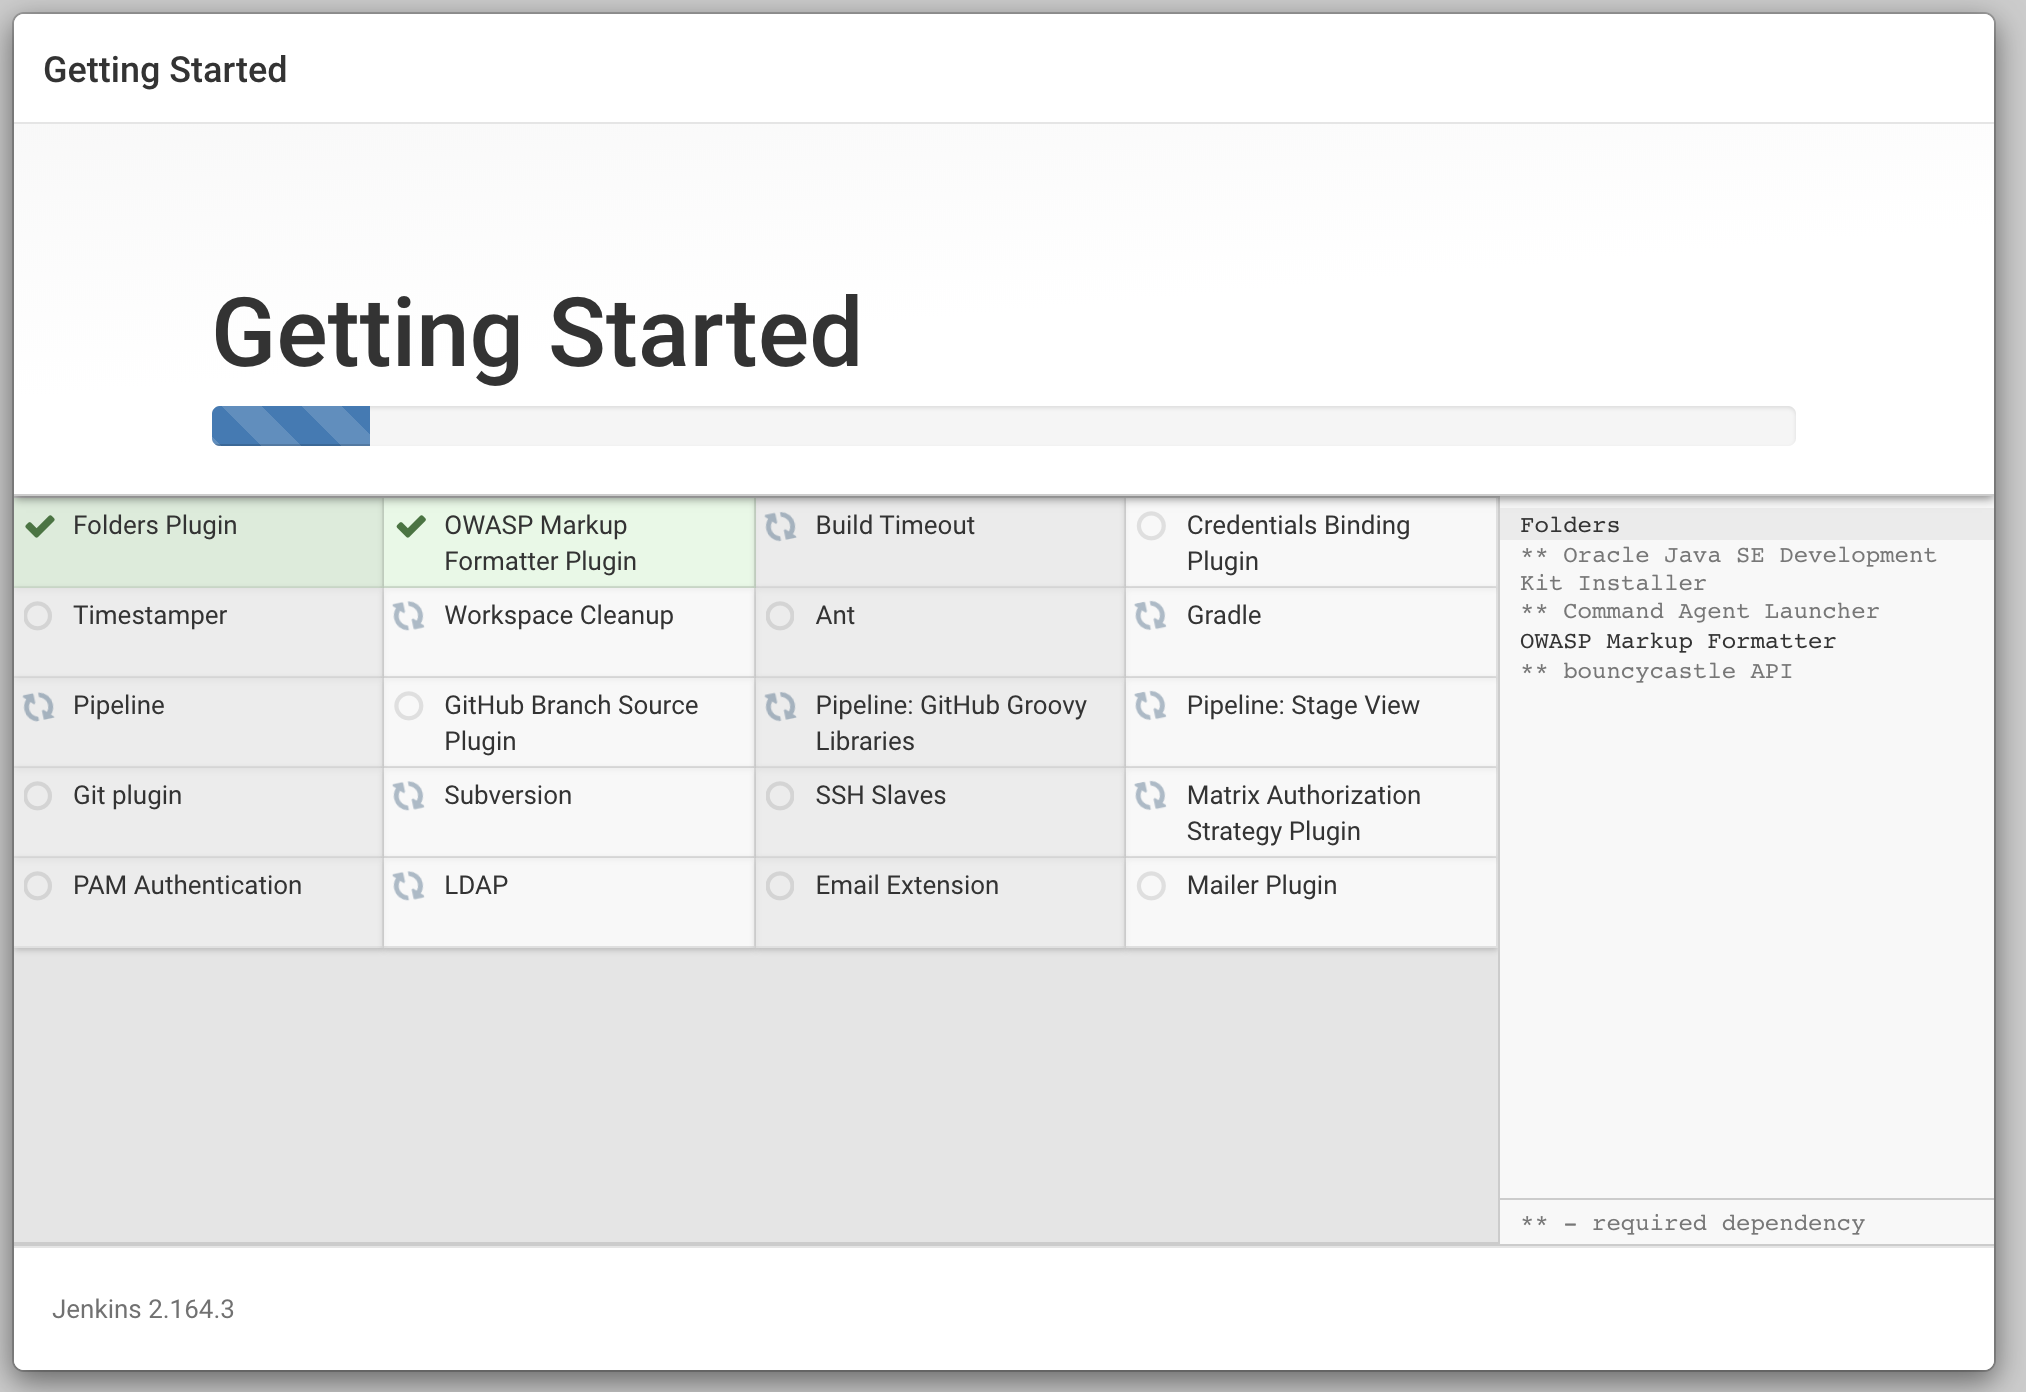Click the pending circle beside Mailer Plugin
This screenshot has width=2026, height=1392.
coord(1151,886)
